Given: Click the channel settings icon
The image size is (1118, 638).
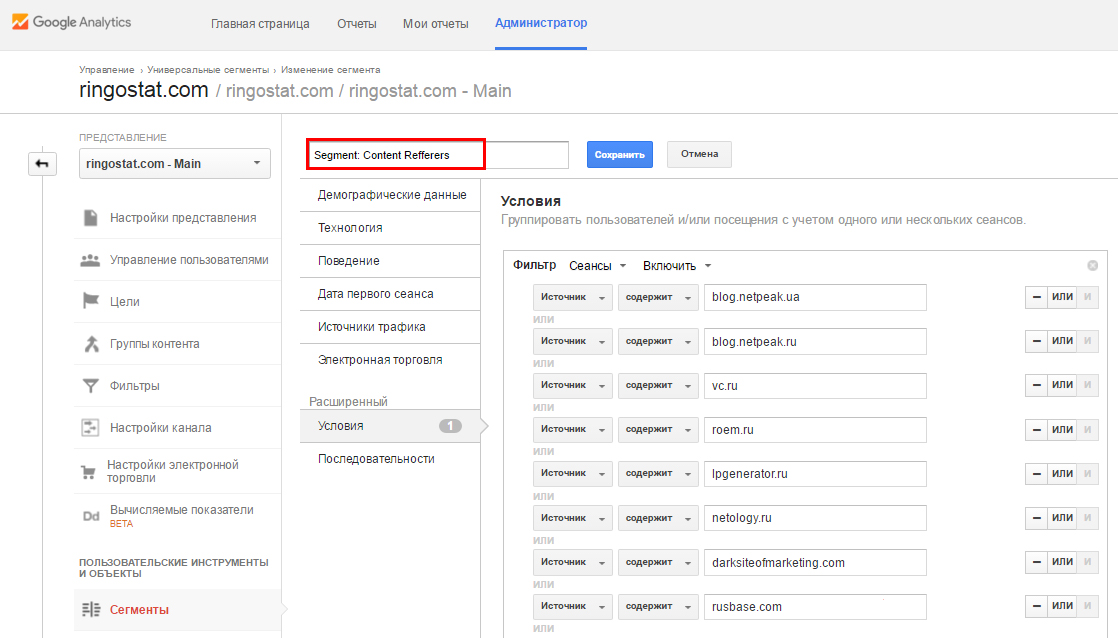Looking at the screenshot, I should click(91, 428).
